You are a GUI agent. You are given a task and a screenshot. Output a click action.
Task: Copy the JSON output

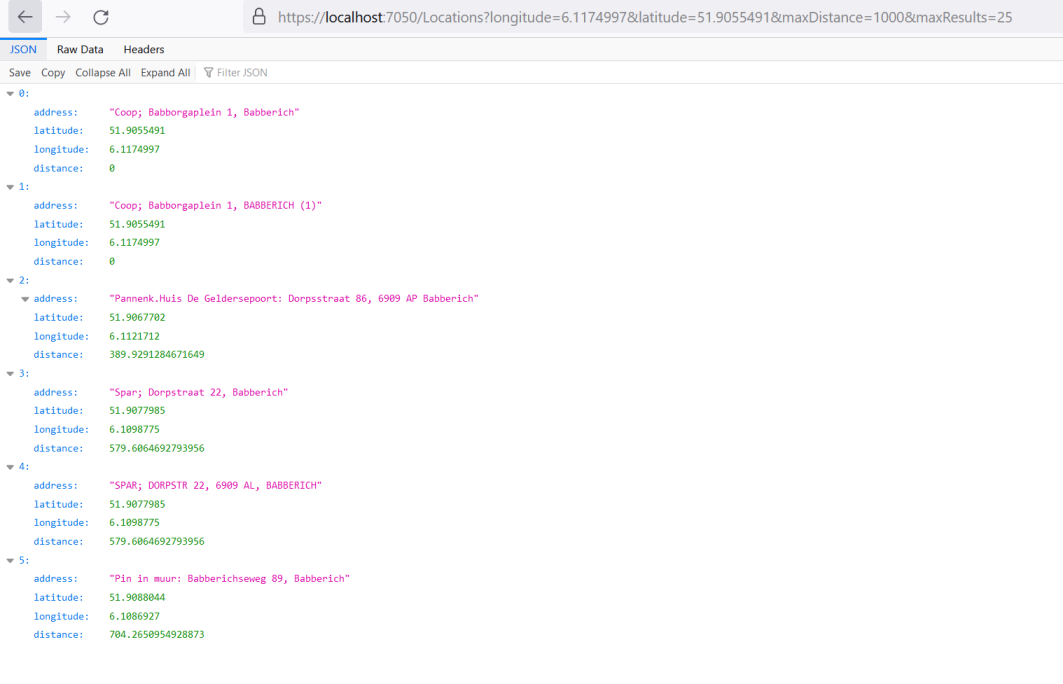click(53, 73)
